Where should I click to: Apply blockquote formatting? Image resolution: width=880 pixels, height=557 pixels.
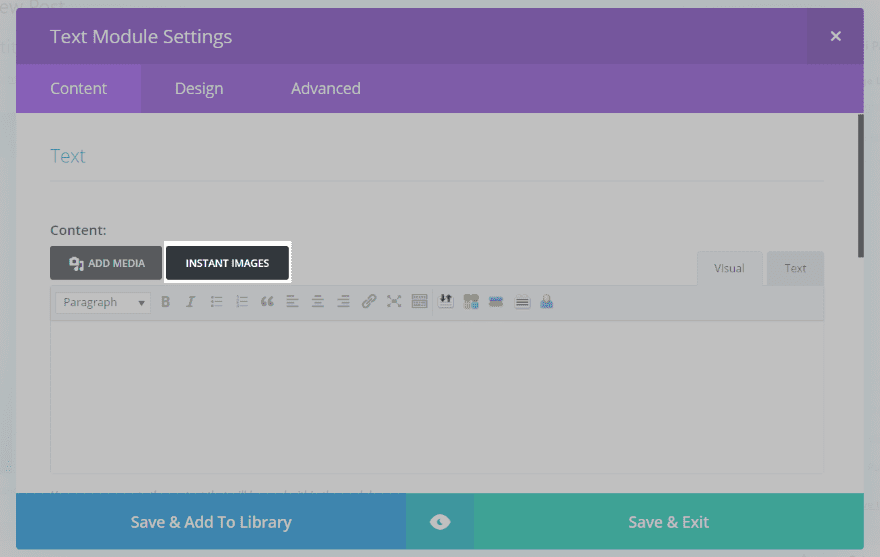point(267,302)
